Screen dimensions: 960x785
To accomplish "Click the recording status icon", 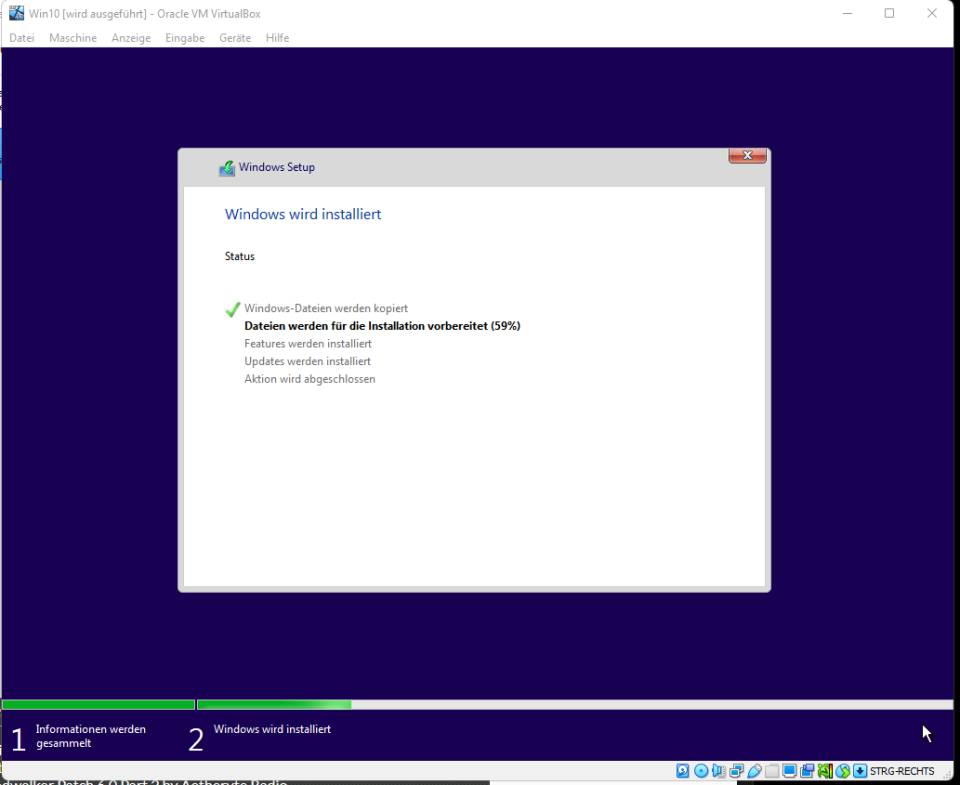I will (x=807, y=771).
